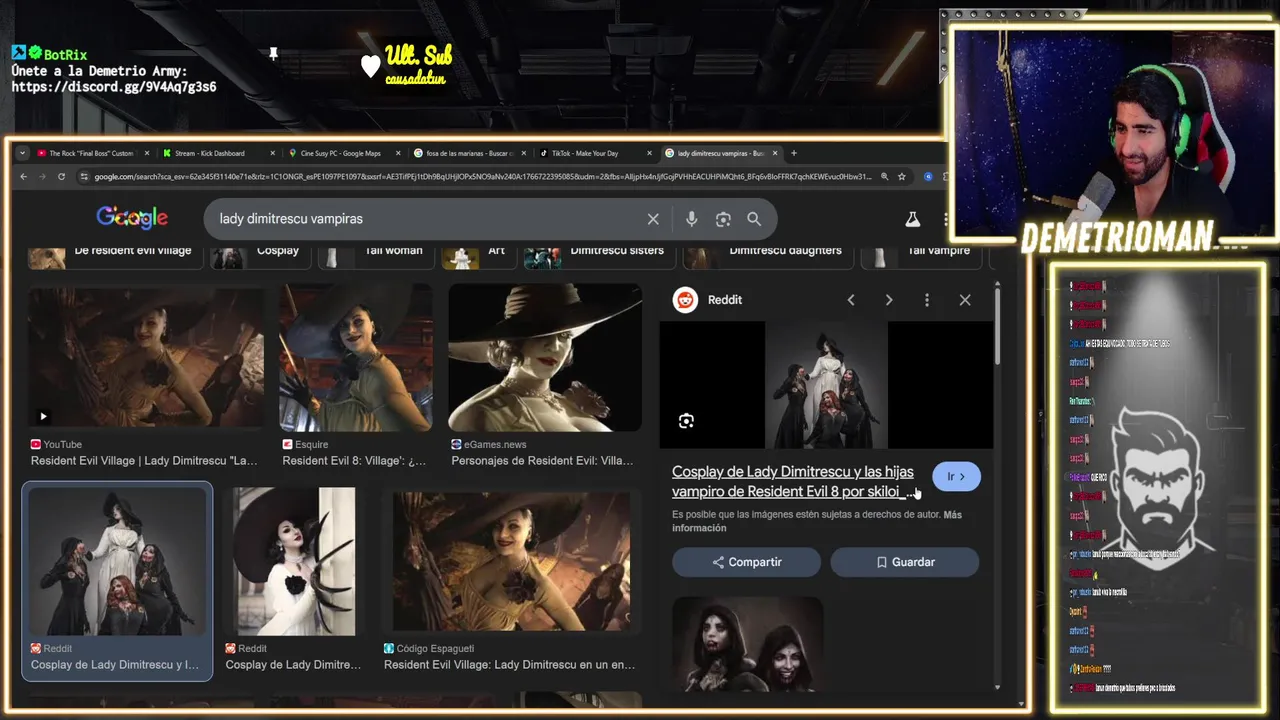Viewport: 1280px width, 720px height.
Task: Search by image with Google Lens
Action: coord(723,219)
